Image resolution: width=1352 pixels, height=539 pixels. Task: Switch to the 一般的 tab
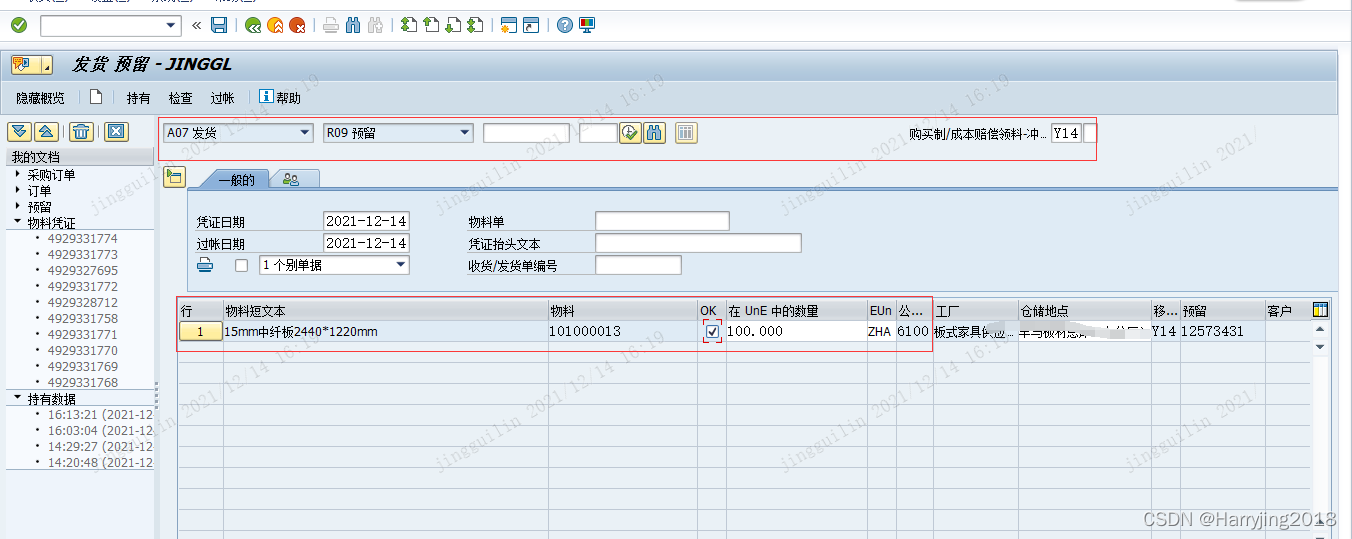point(237,180)
